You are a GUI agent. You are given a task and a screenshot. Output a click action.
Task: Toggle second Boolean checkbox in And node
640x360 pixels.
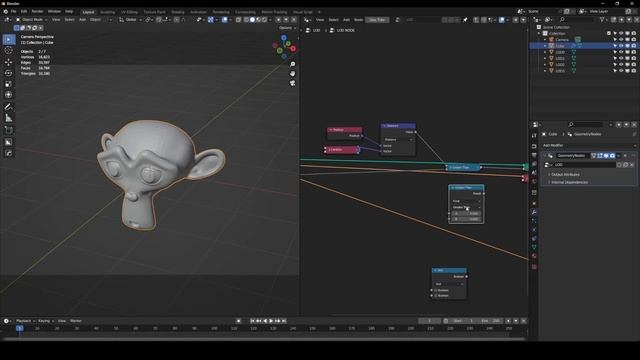click(436, 296)
